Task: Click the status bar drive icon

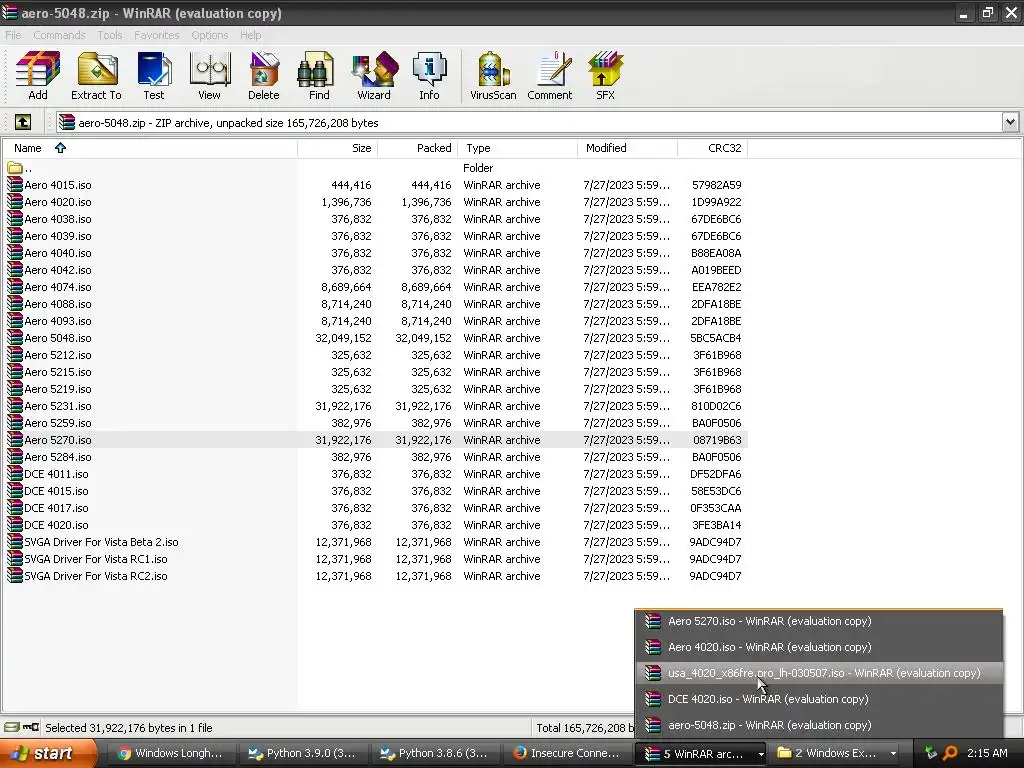Action: tap(12, 727)
